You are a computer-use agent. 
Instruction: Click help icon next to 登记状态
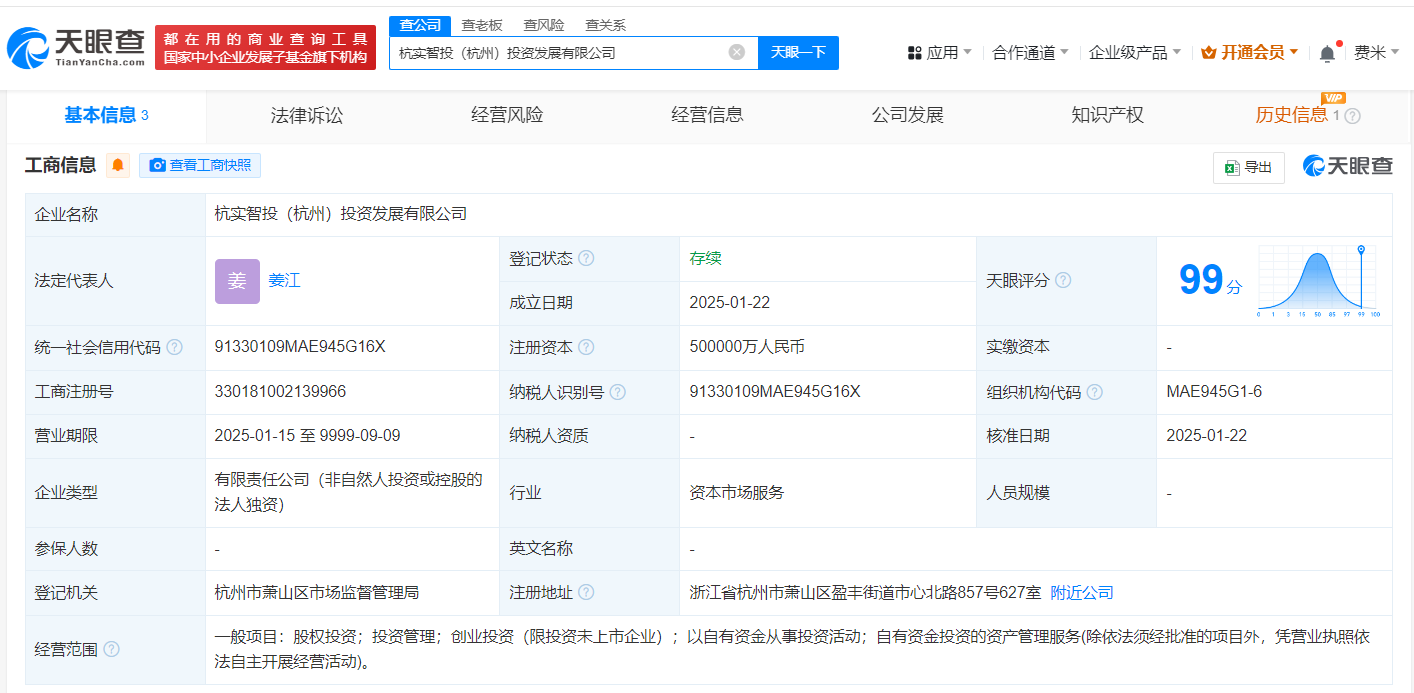click(586, 258)
